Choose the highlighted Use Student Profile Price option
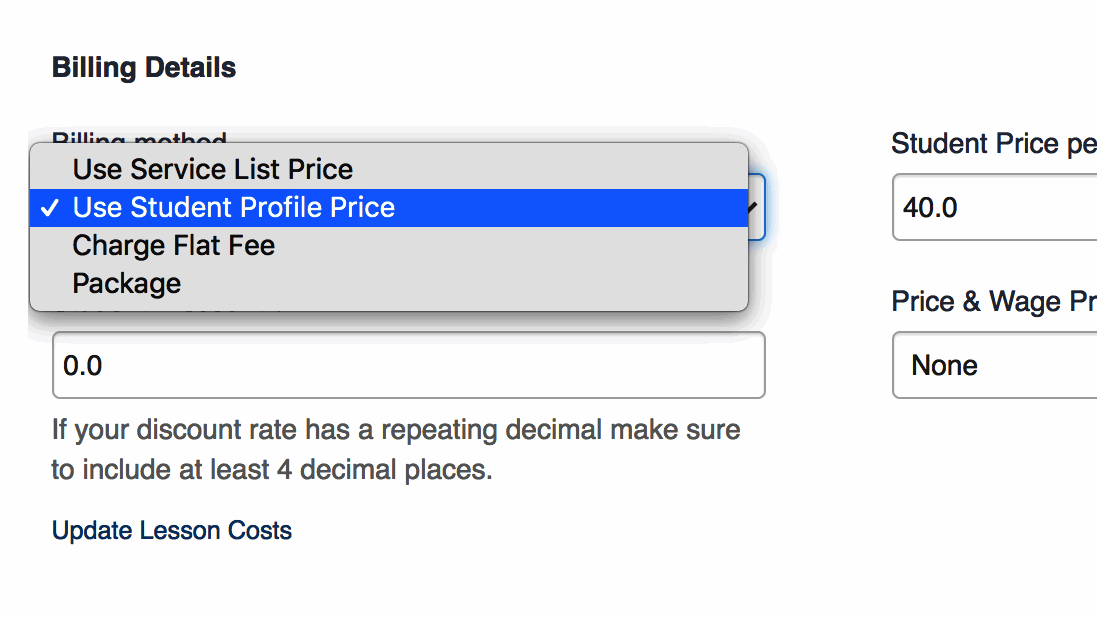This screenshot has height=617, width=1097. point(389,208)
